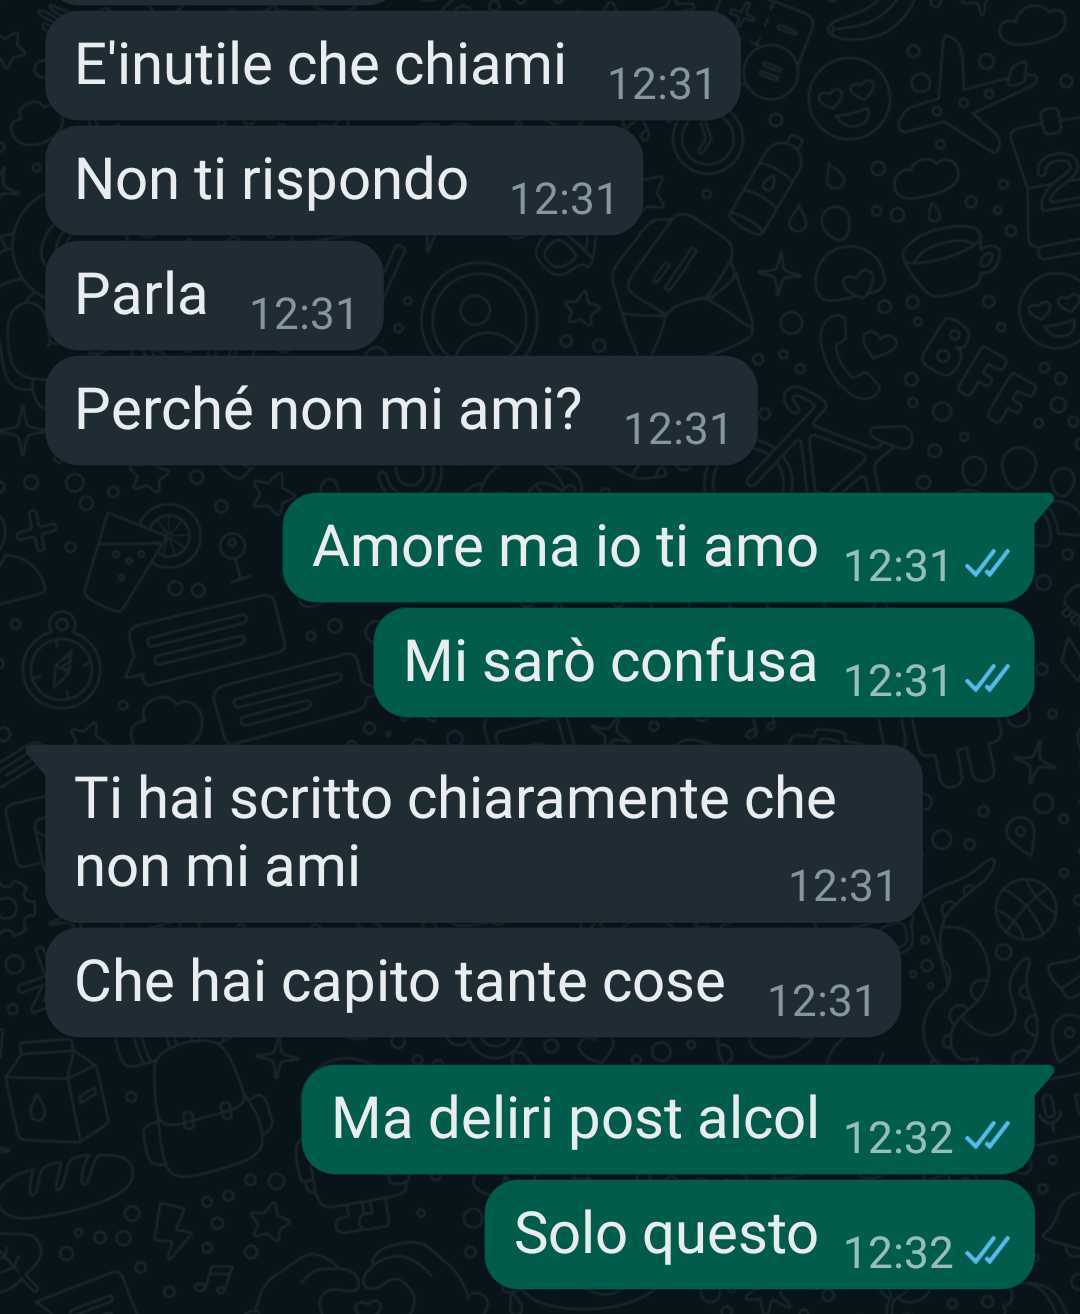Viewport: 1080px width, 1314px height.
Task: Select the last message 'Solo questo'
Action: click(759, 1235)
